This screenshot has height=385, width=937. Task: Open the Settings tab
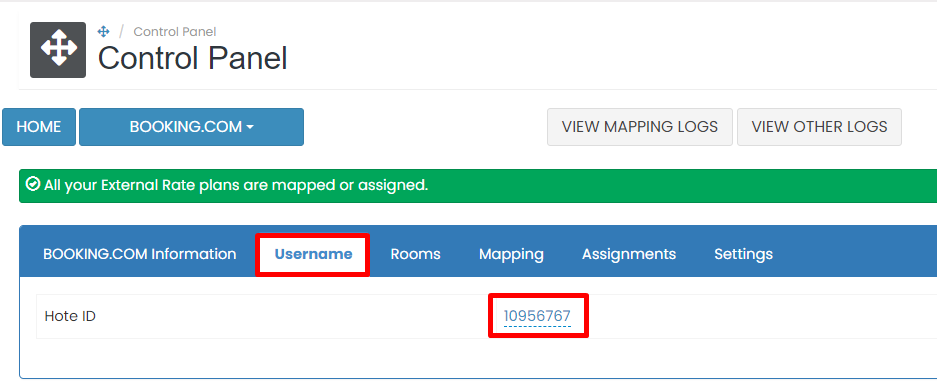[x=743, y=254]
